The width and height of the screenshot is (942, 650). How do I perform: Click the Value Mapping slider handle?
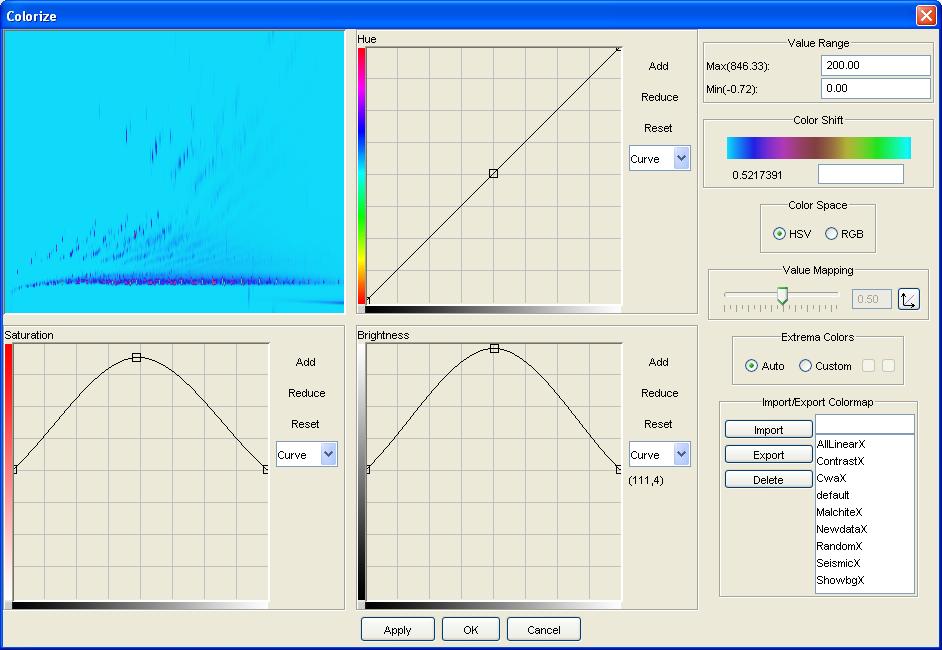pos(783,295)
